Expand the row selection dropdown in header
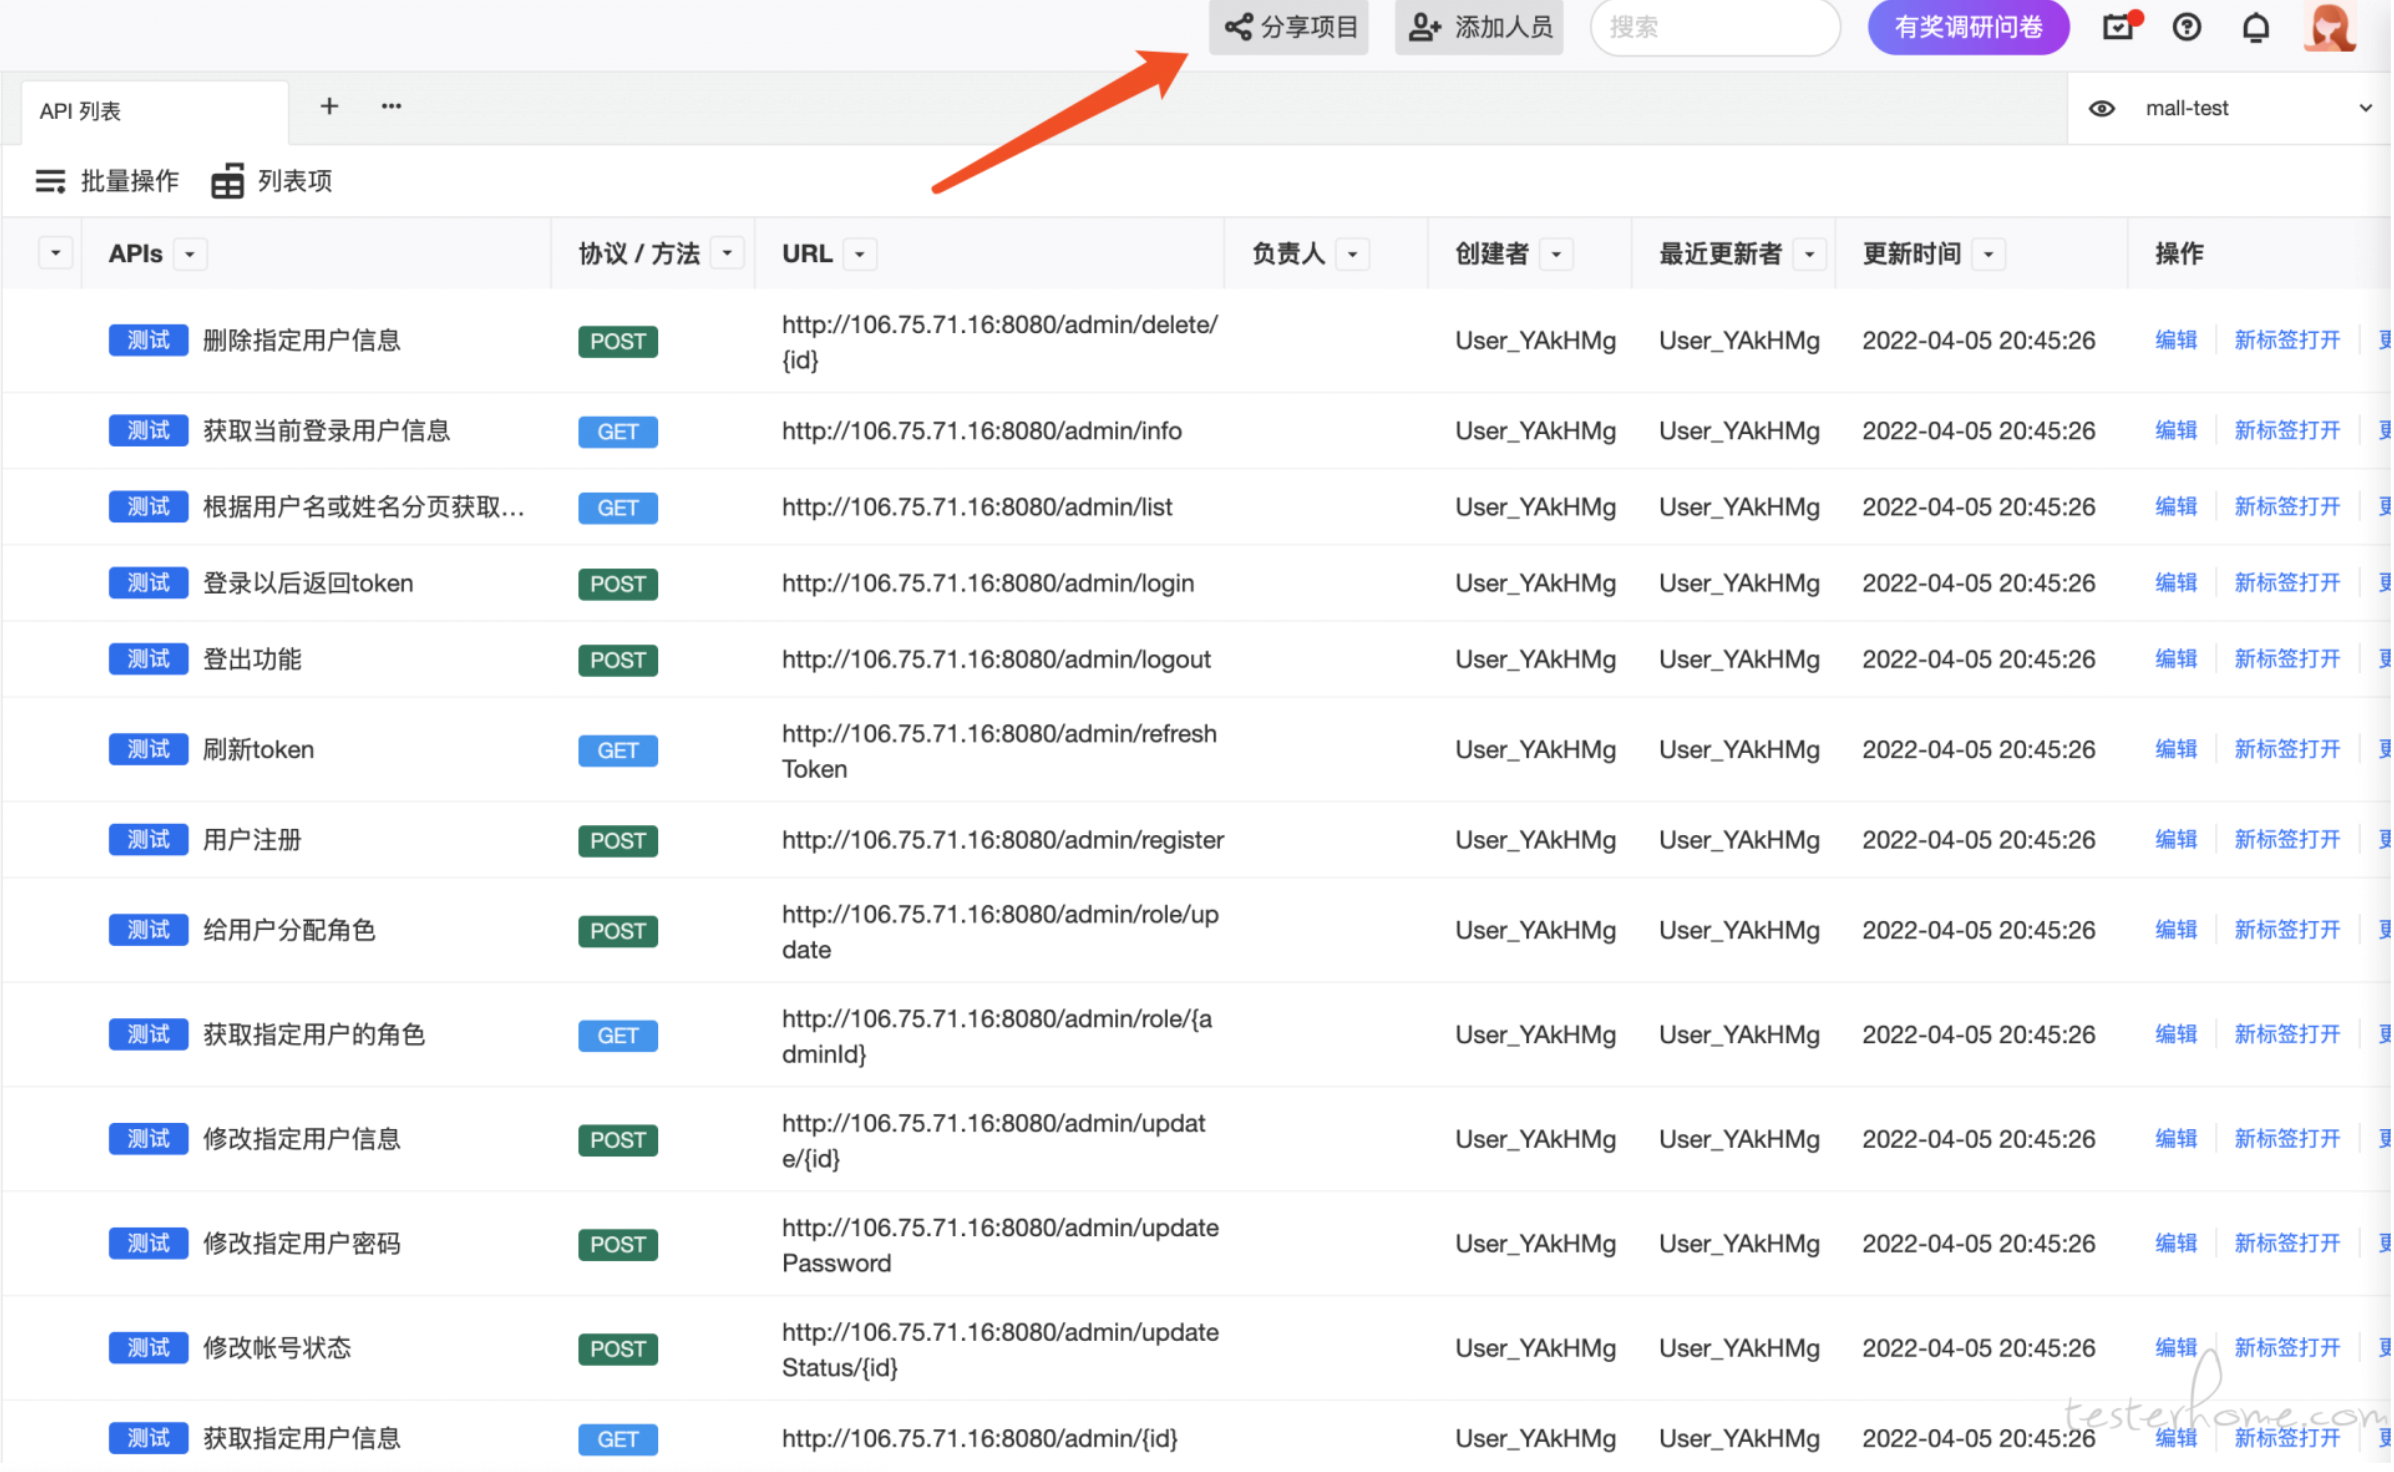Viewport: 2394px width, 1472px height. pyautogui.click(x=56, y=253)
